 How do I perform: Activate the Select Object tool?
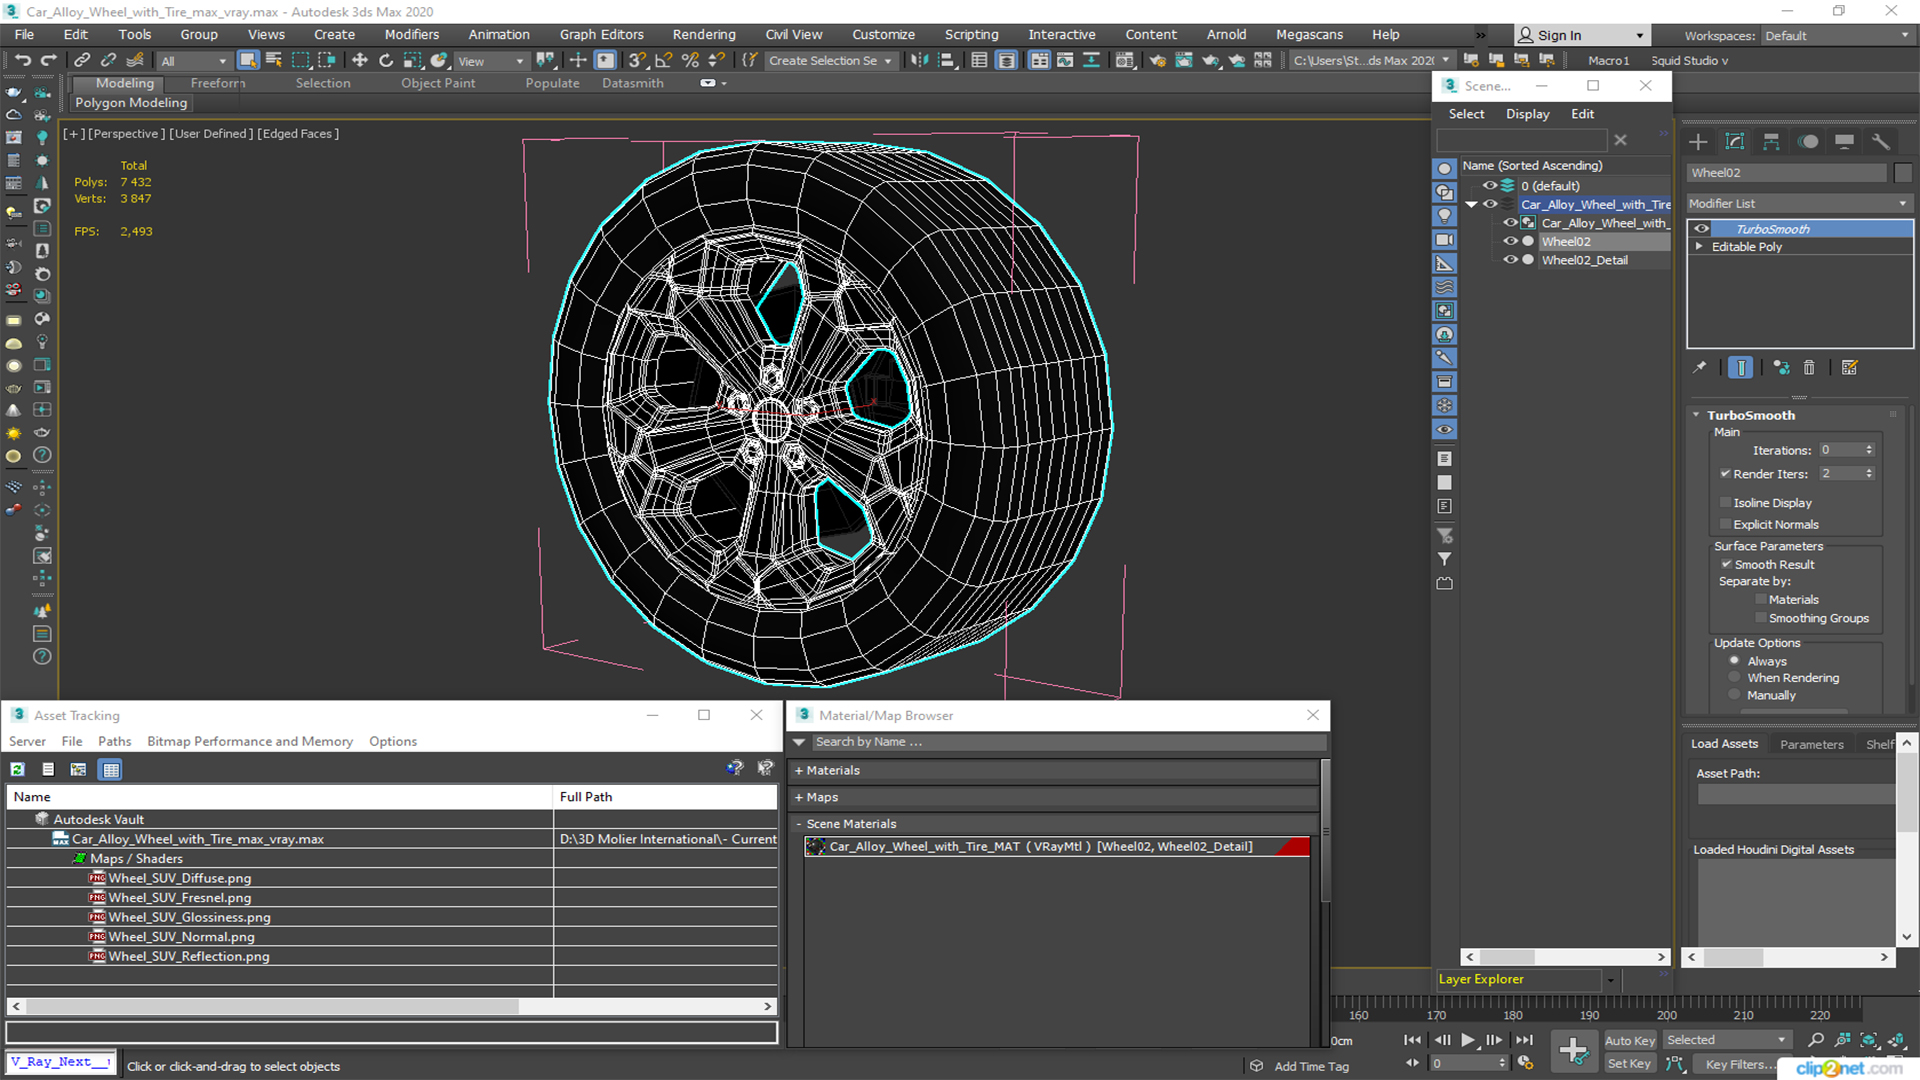247,60
